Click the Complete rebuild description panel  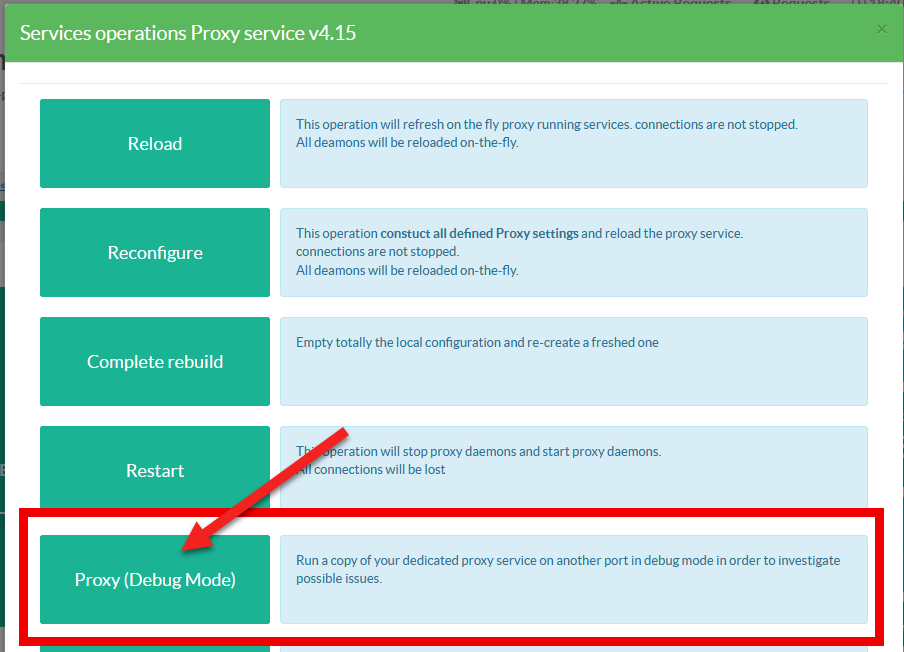click(573, 361)
